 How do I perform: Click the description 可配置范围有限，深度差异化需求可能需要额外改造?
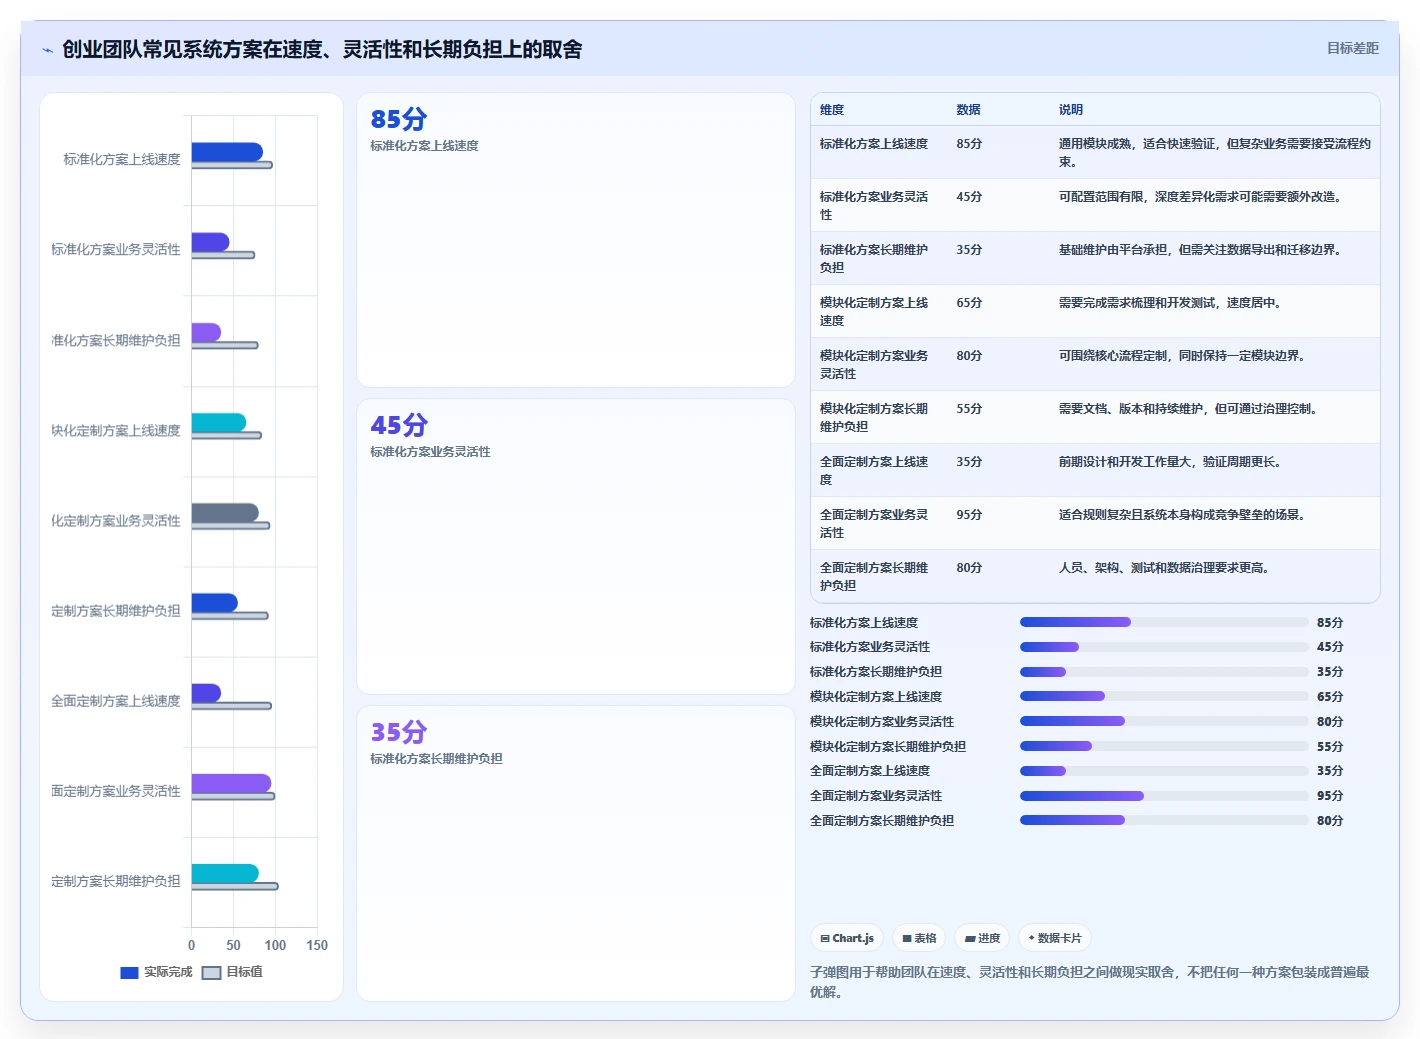1200,197
